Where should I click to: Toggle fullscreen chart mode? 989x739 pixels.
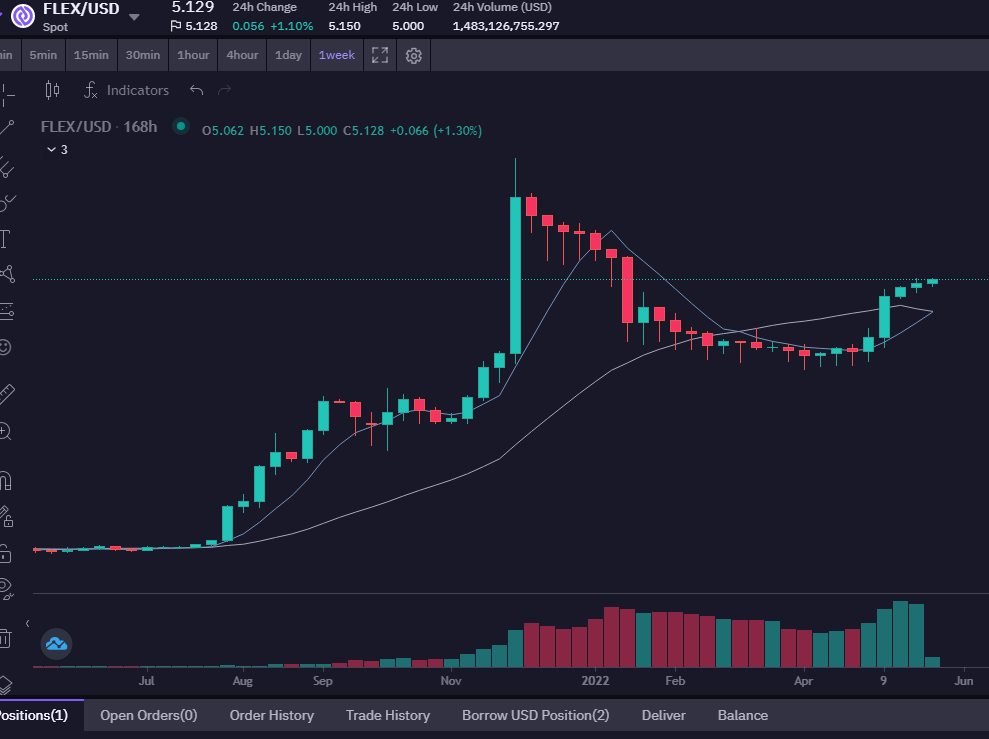(x=380, y=55)
